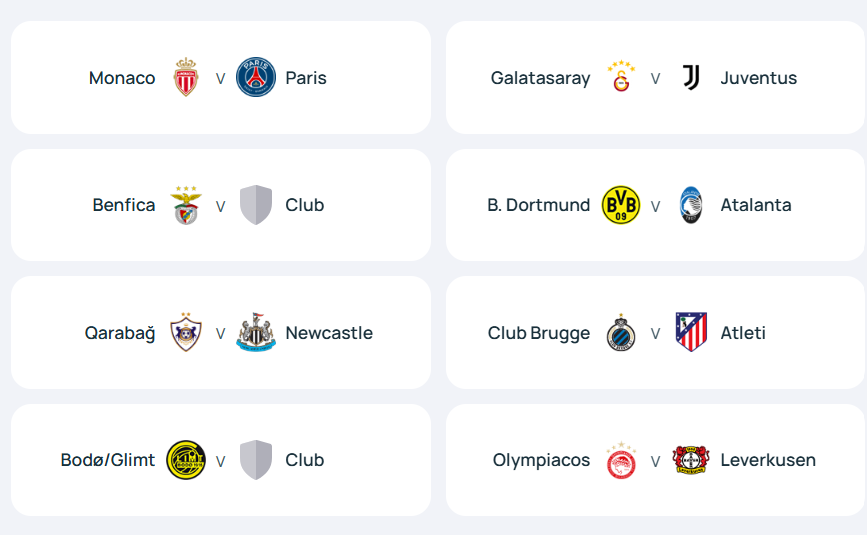The image size is (867, 535).
Task: Click the Borussia Dortmund BVB badge
Action: pos(621,205)
